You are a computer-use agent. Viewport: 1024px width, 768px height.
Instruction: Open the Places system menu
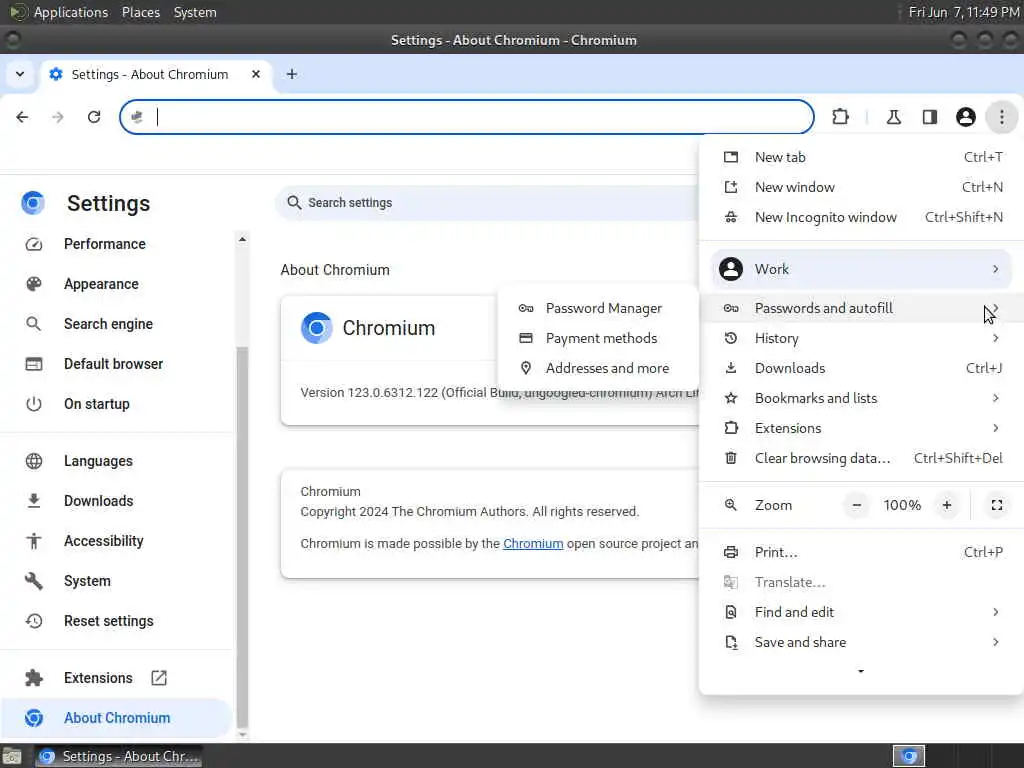point(141,12)
